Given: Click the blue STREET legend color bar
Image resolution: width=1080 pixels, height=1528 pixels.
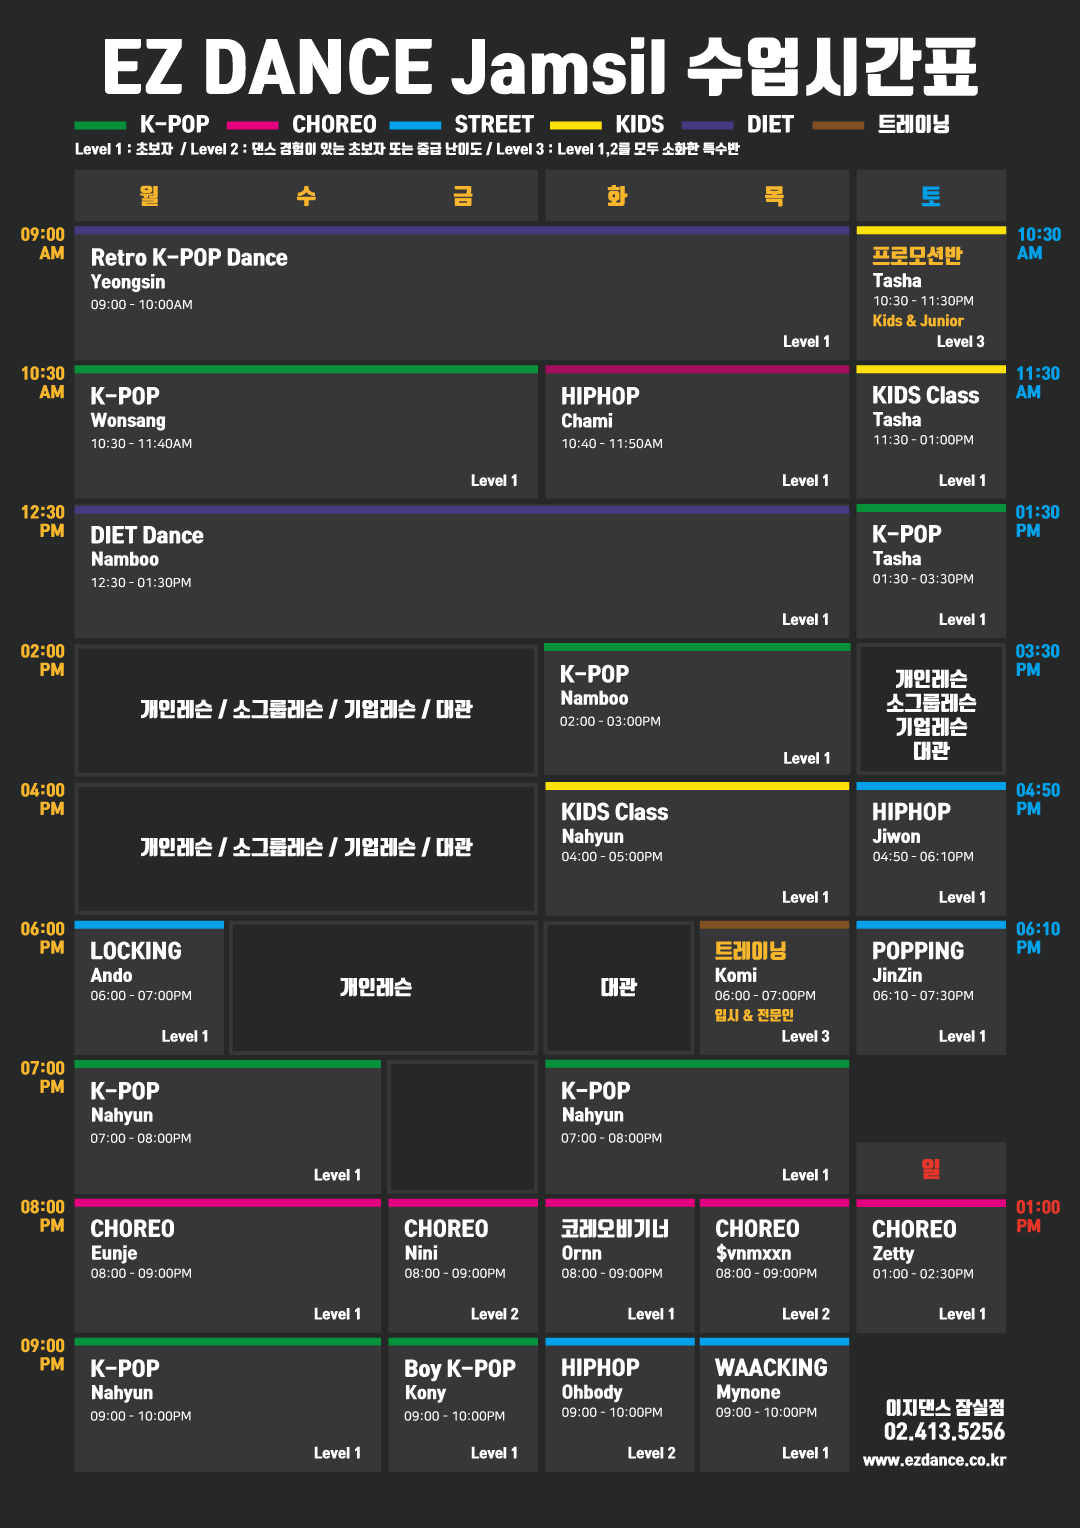Looking at the screenshot, I should point(415,126).
